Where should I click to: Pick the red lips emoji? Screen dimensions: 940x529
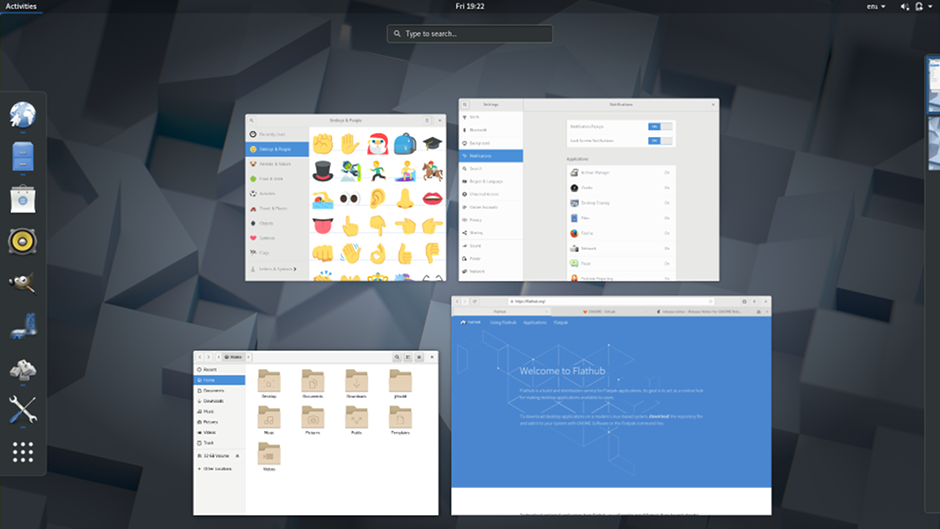tap(432, 199)
